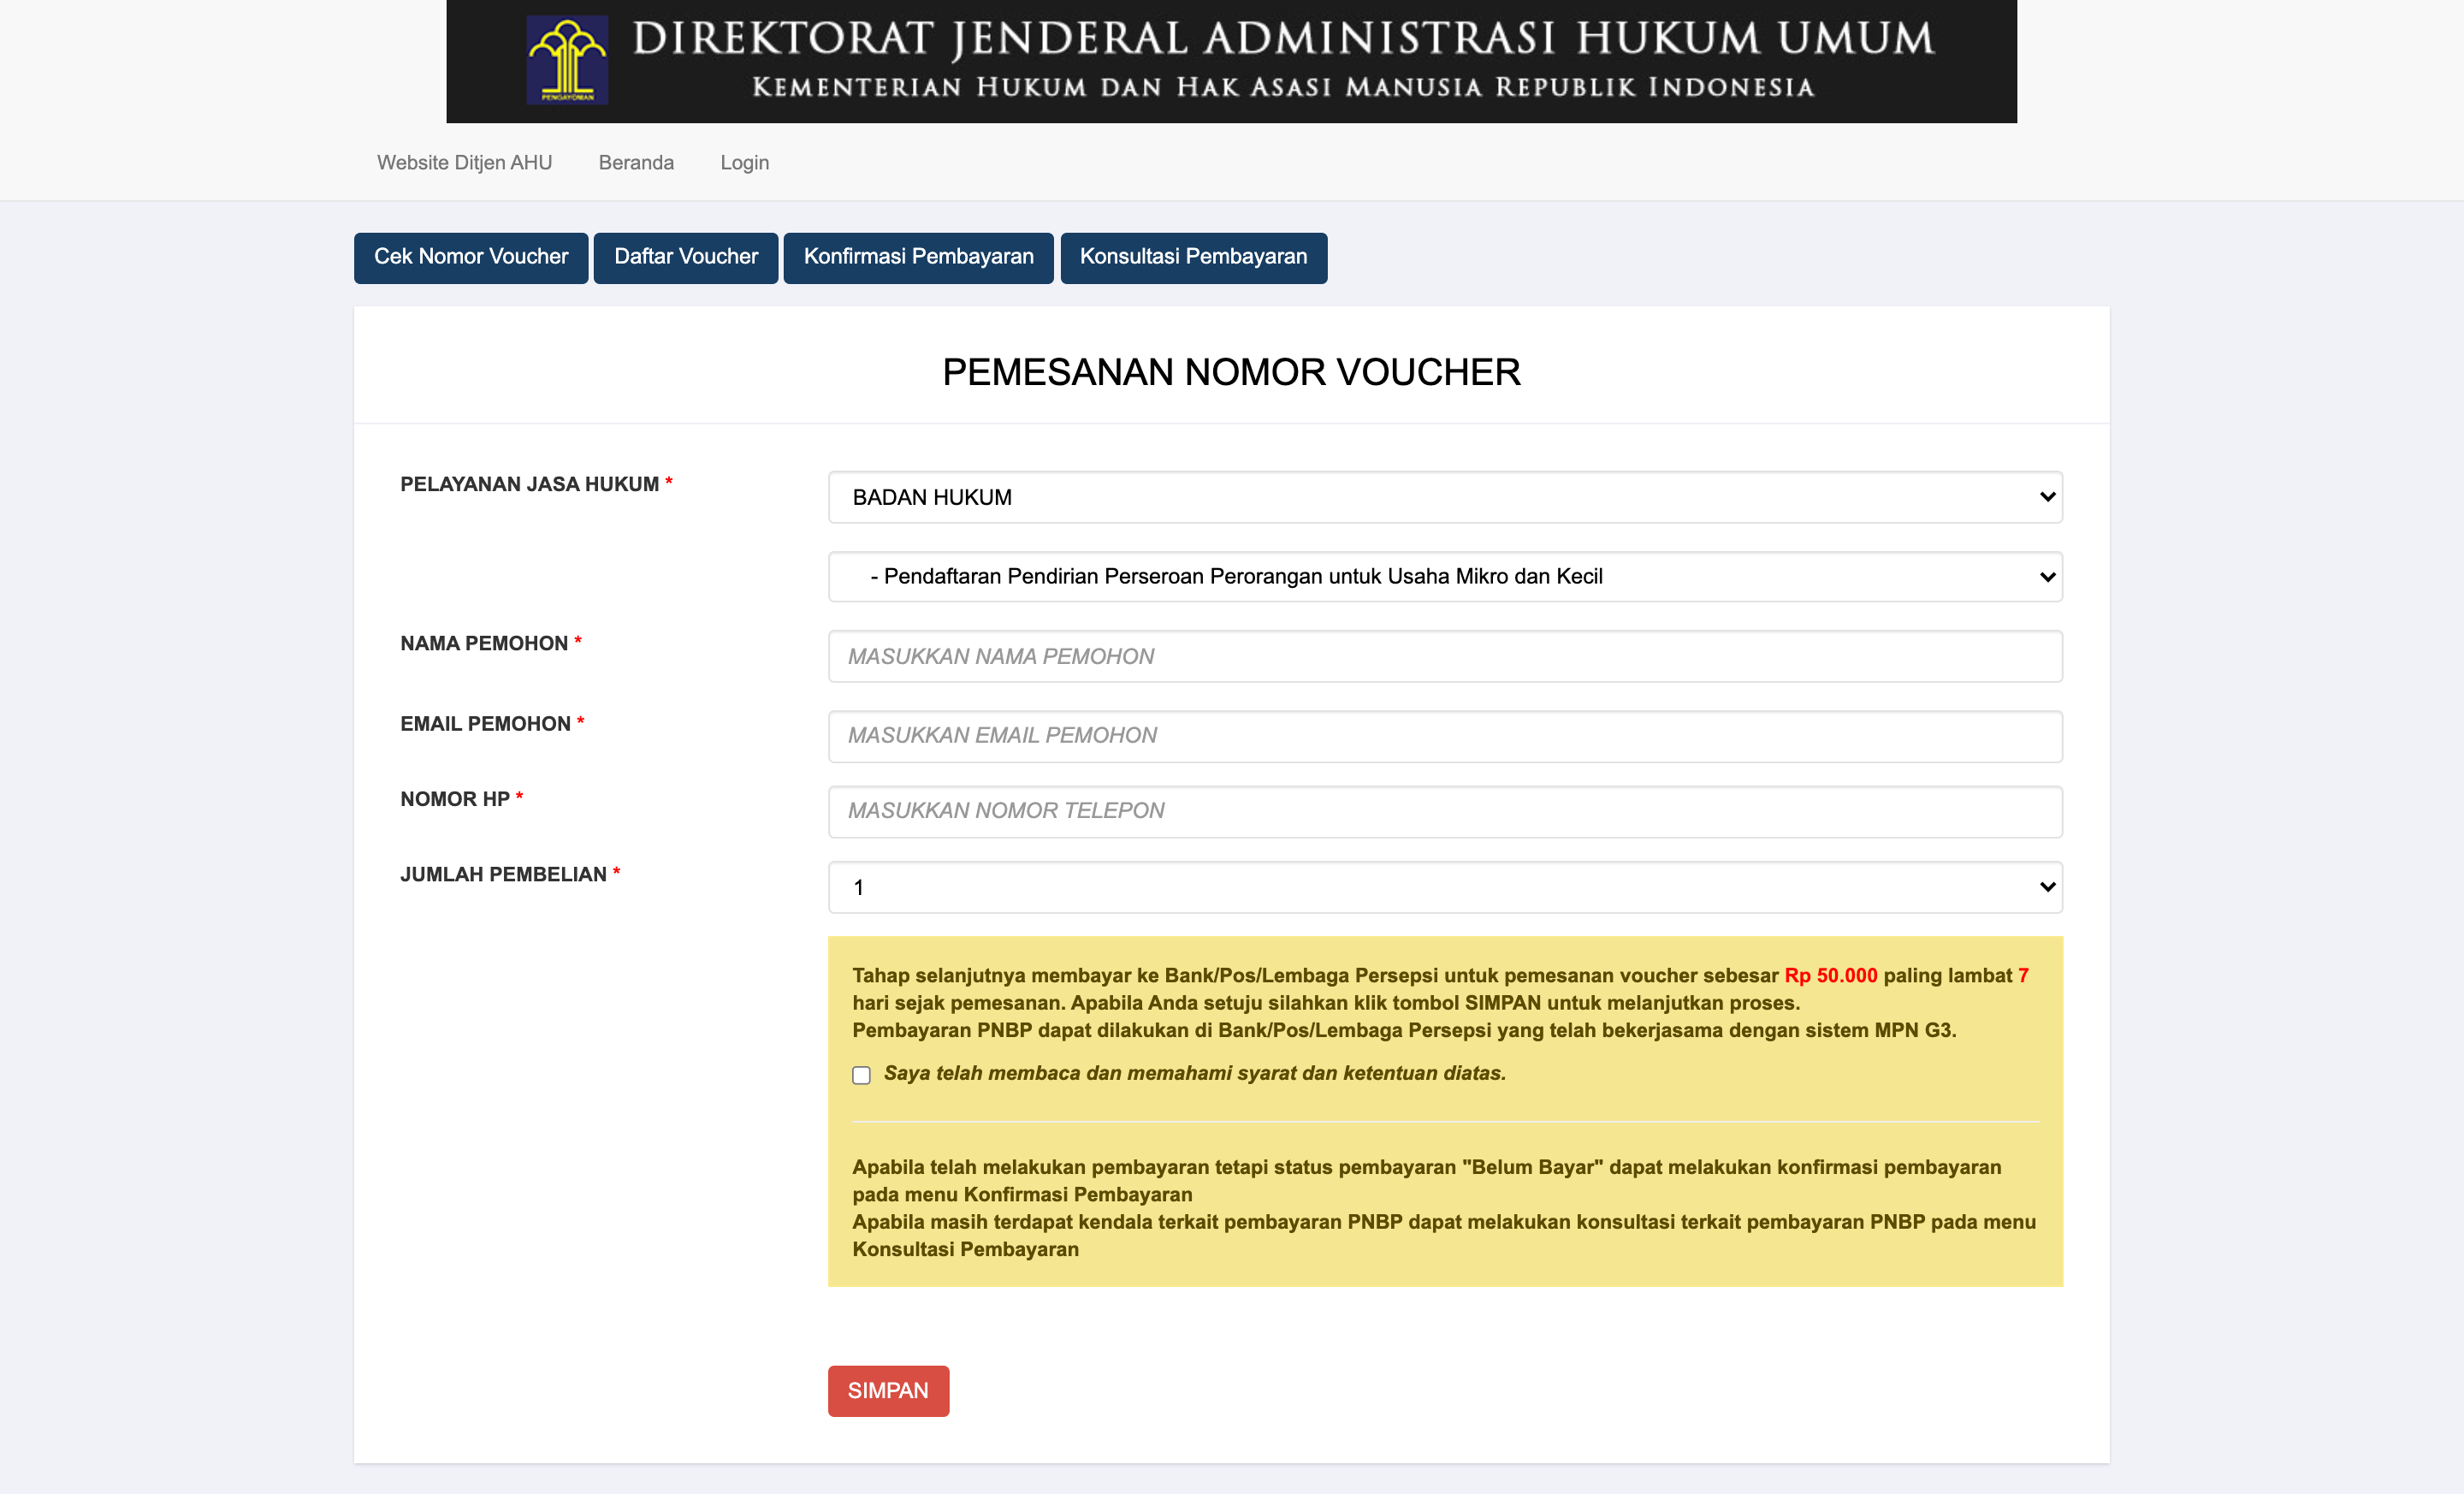Viewport: 2464px width, 1494px height.
Task: Open the Konsultasi Pembayaran tab
Action: pos(1193,257)
